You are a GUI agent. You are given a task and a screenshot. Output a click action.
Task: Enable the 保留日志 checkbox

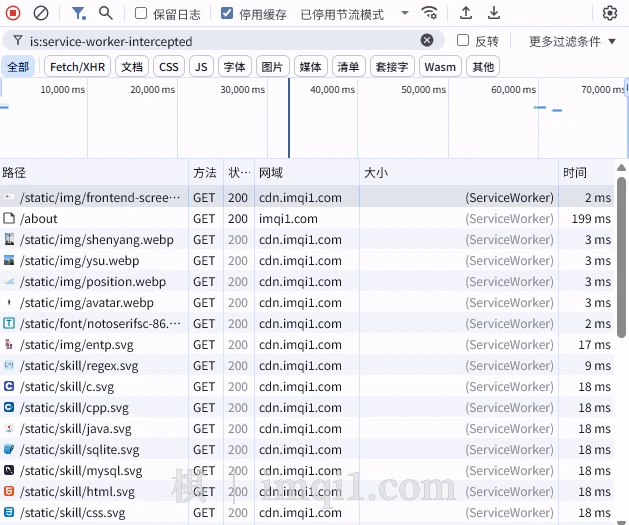click(141, 14)
